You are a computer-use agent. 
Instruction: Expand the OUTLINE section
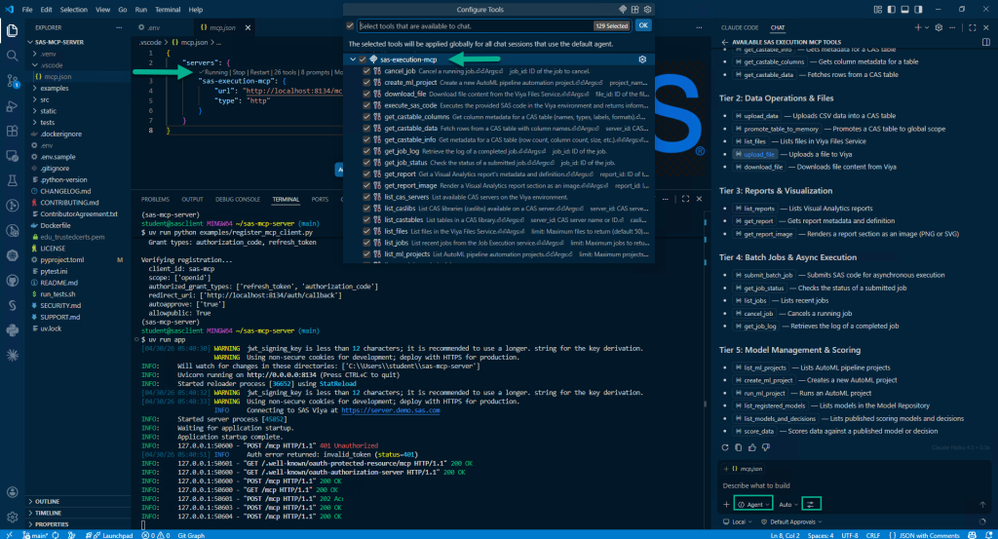pyautogui.click(x=47, y=501)
